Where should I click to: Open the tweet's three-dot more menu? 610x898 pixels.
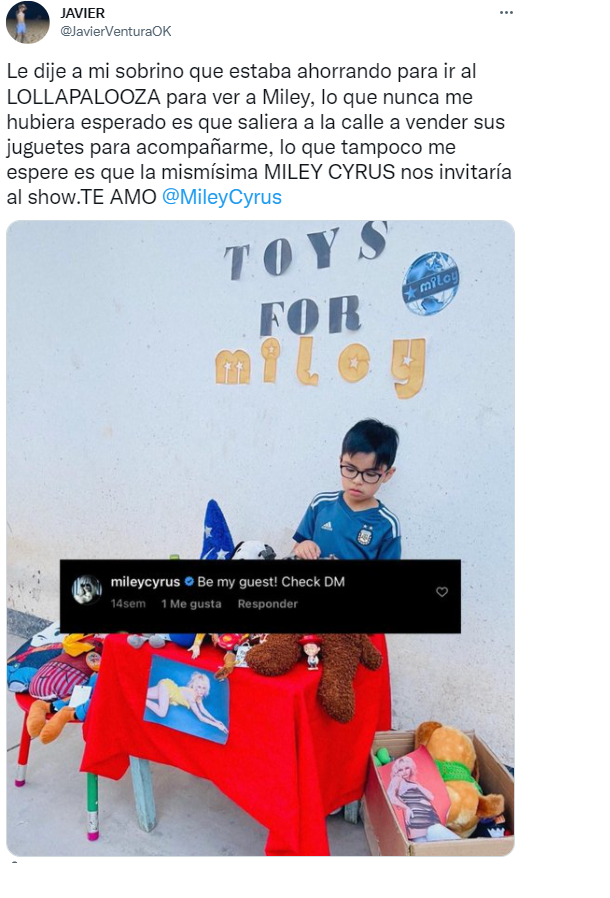coord(506,13)
